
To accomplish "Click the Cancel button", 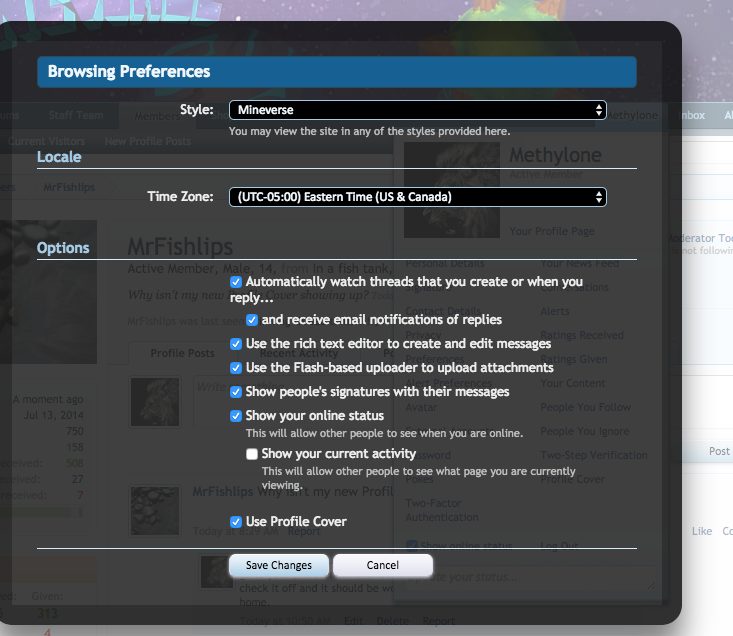I will (x=382, y=565).
